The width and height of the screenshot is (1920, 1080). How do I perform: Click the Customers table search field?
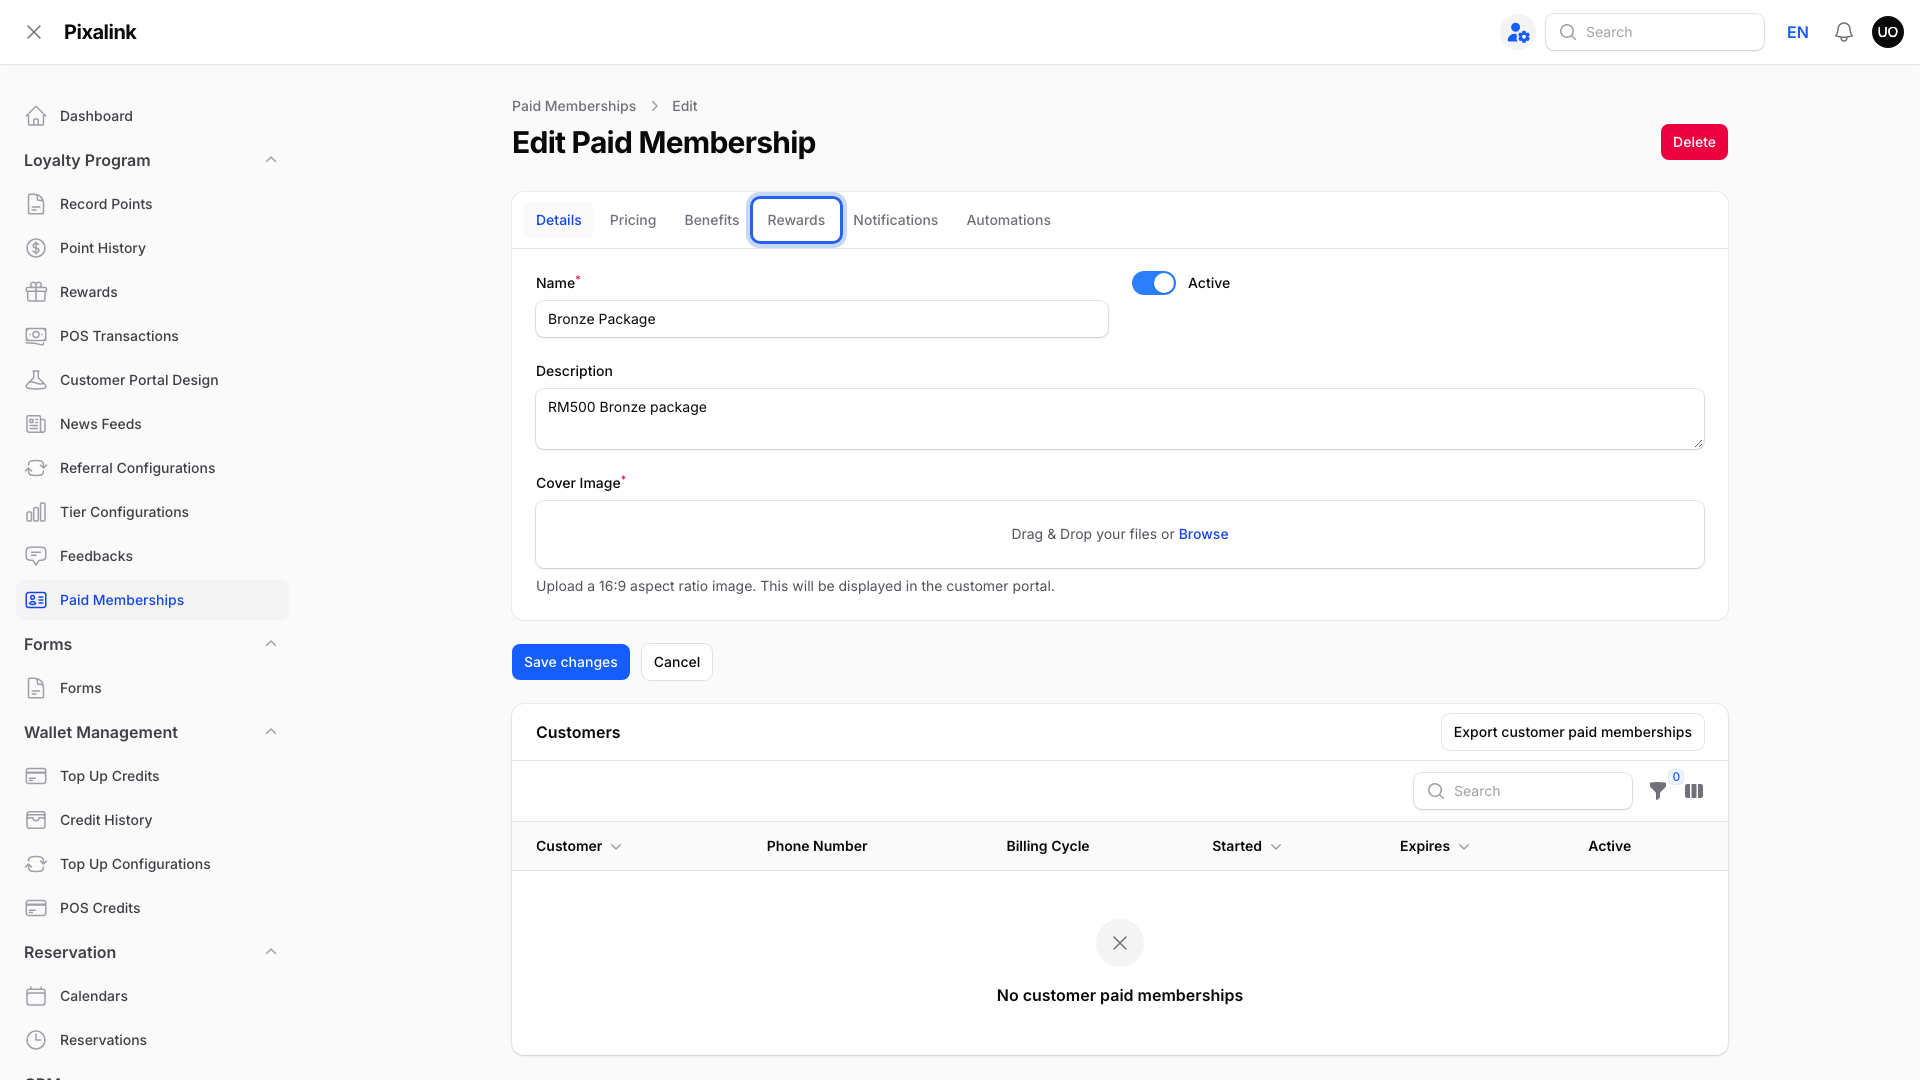click(1523, 791)
